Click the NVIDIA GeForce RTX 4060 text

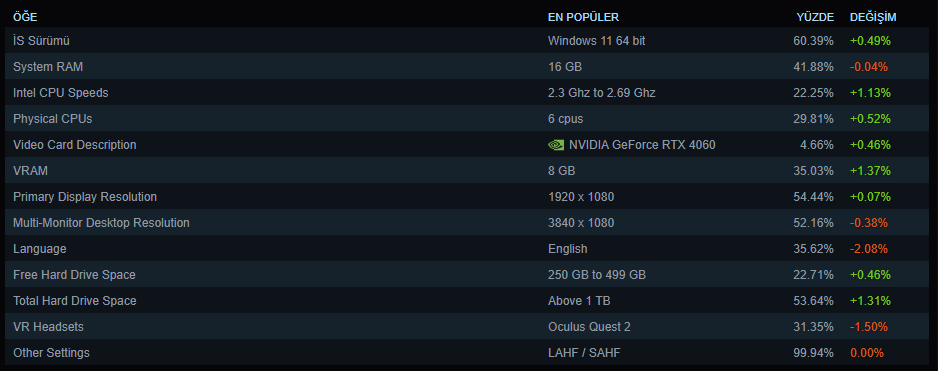[642, 145]
